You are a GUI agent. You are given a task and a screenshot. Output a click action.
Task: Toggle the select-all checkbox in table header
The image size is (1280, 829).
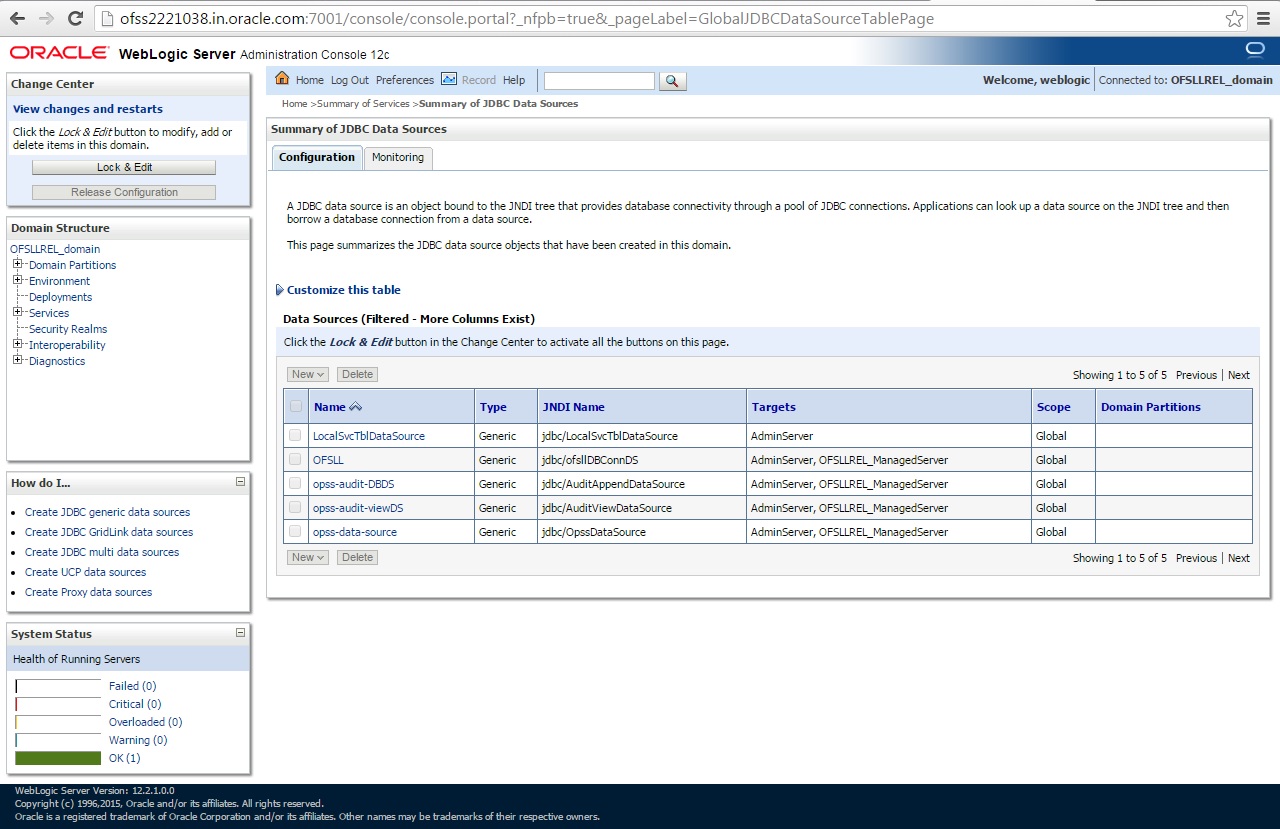(x=295, y=406)
